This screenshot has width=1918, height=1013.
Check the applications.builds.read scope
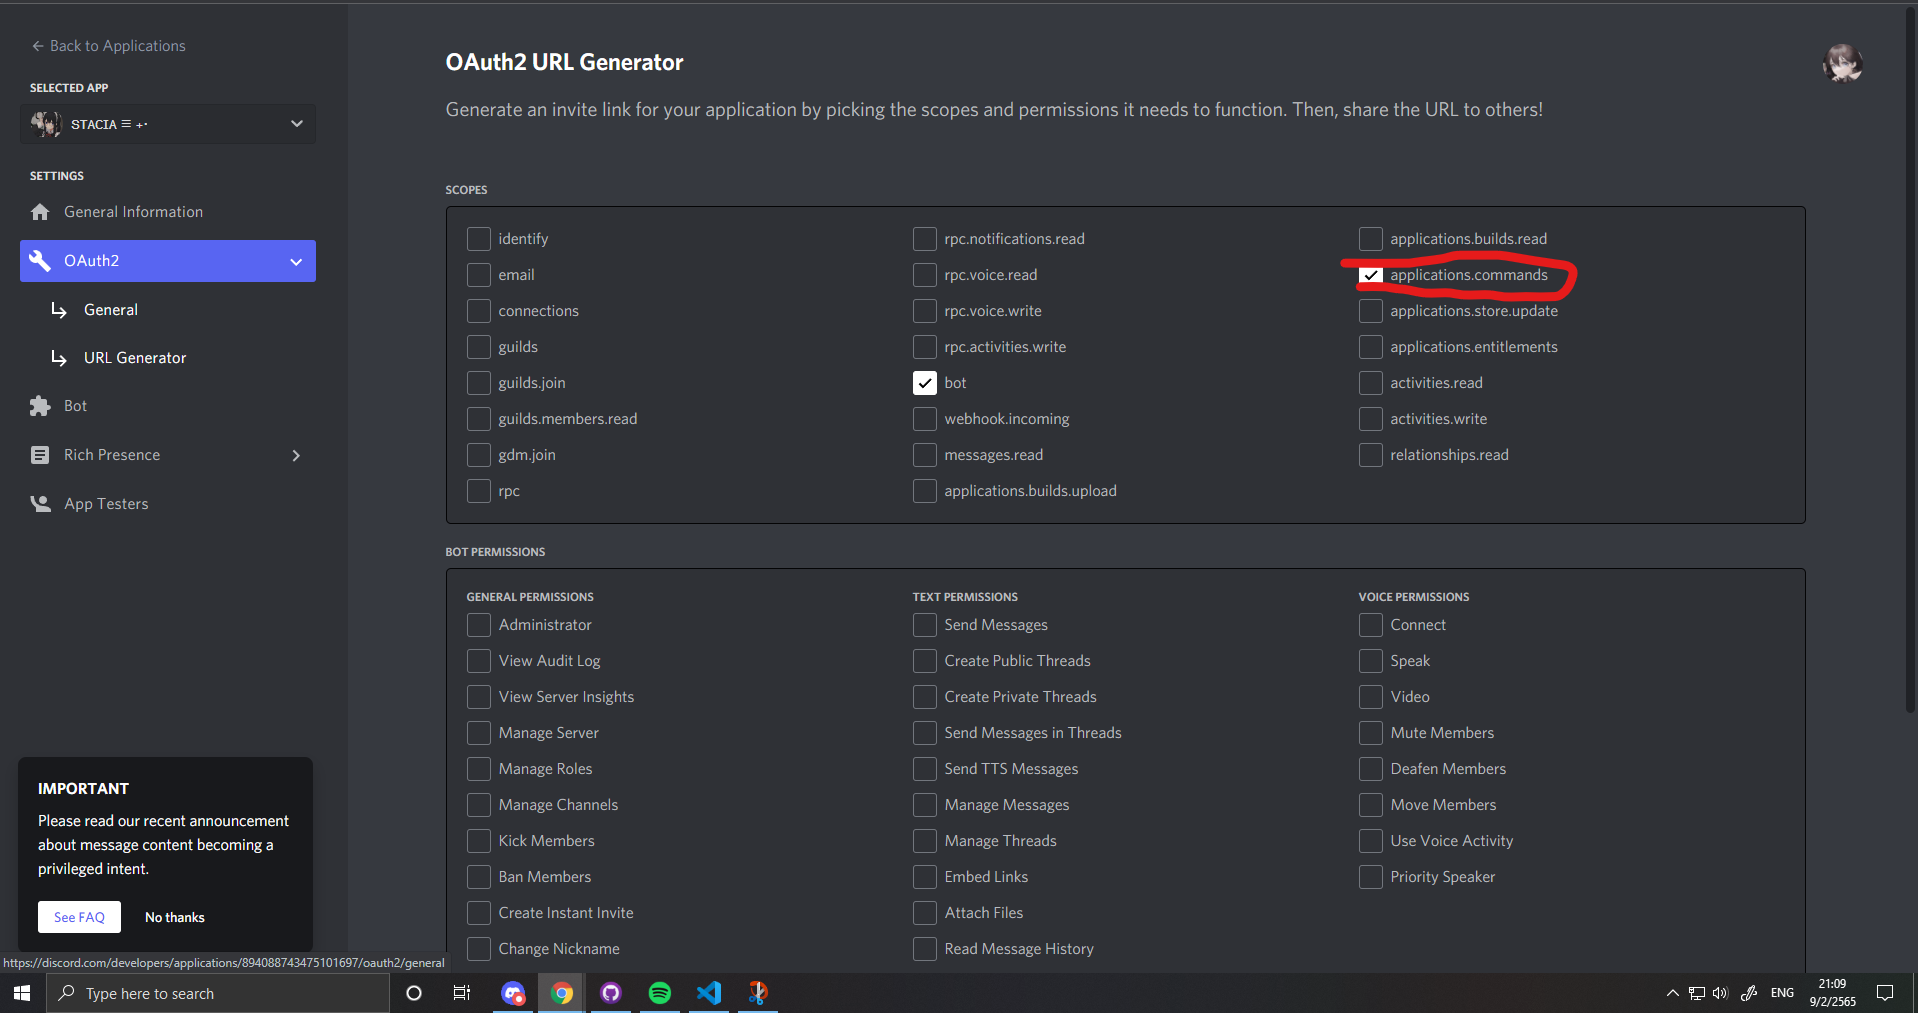click(x=1371, y=239)
